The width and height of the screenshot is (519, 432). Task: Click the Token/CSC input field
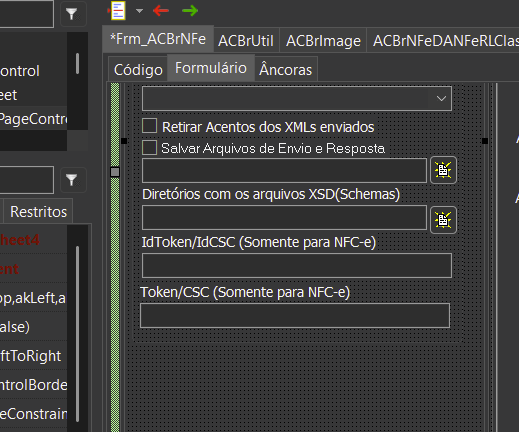[x=295, y=315]
